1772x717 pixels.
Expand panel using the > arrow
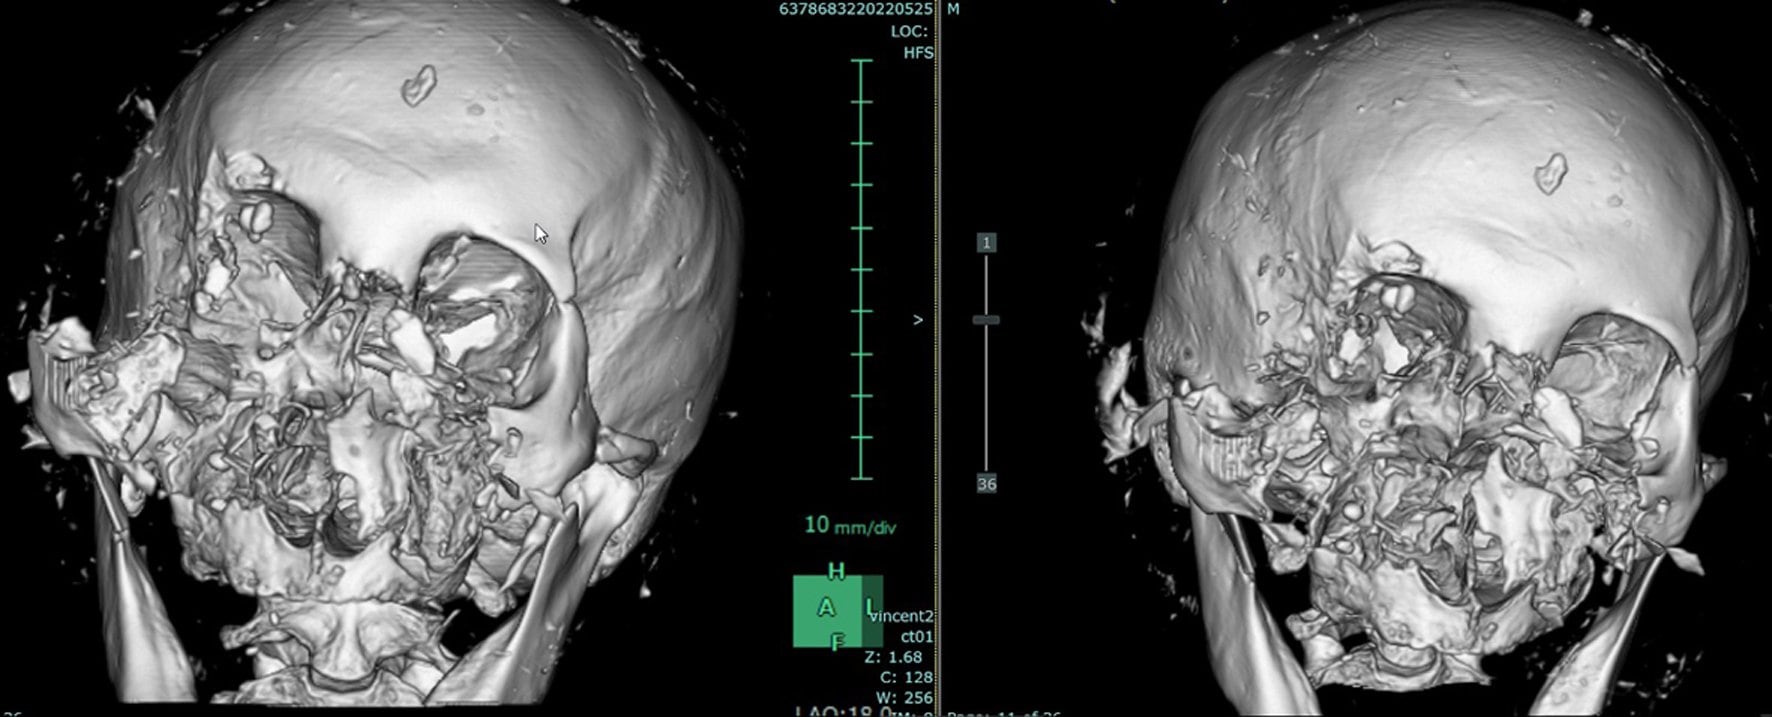tap(917, 320)
